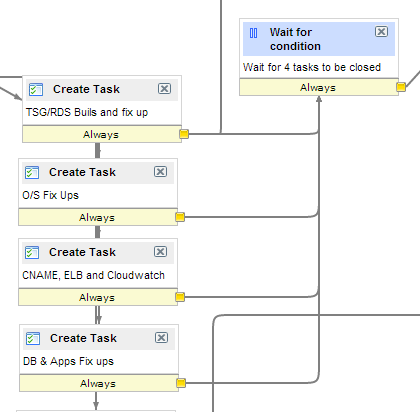Screen dimensions: 420x412
Task: Select the DB & Apps Fix ups description text
Action: pyautogui.click(x=68, y=361)
